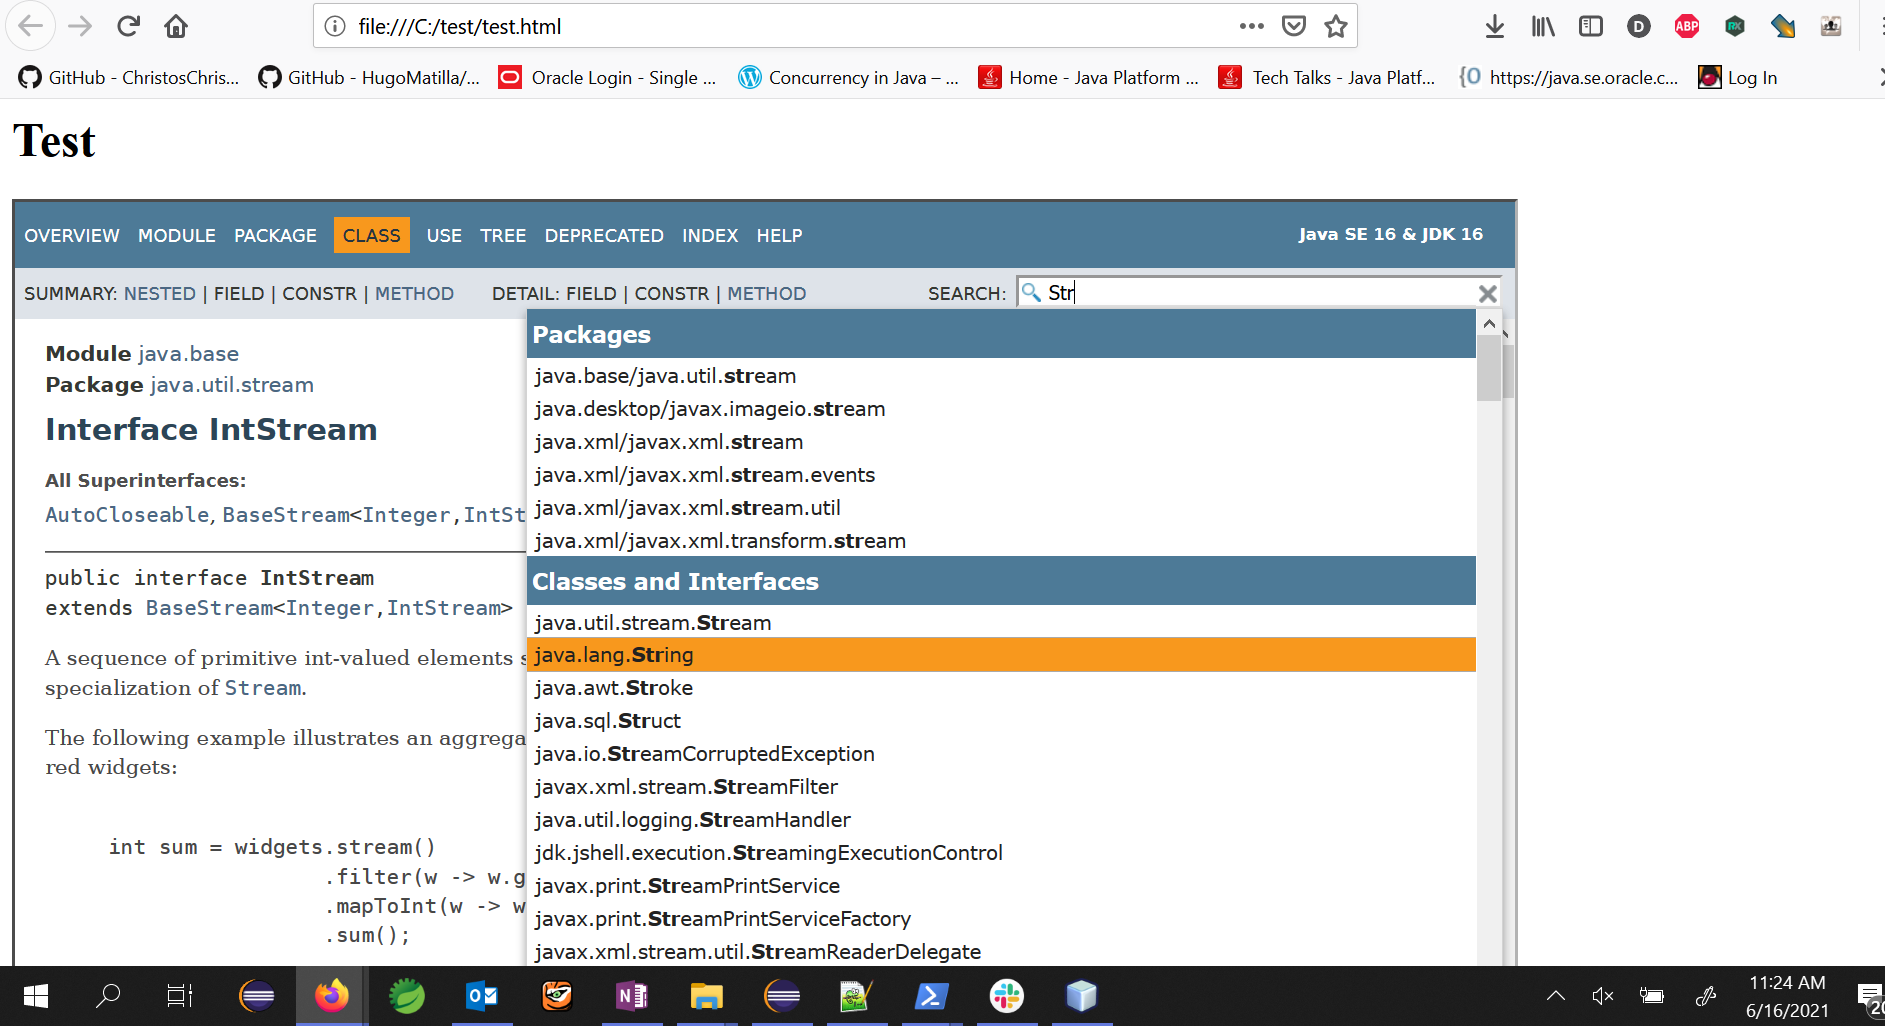Bookmark this page with the star icon
Viewport: 1885px width, 1026px height.
click(1335, 26)
